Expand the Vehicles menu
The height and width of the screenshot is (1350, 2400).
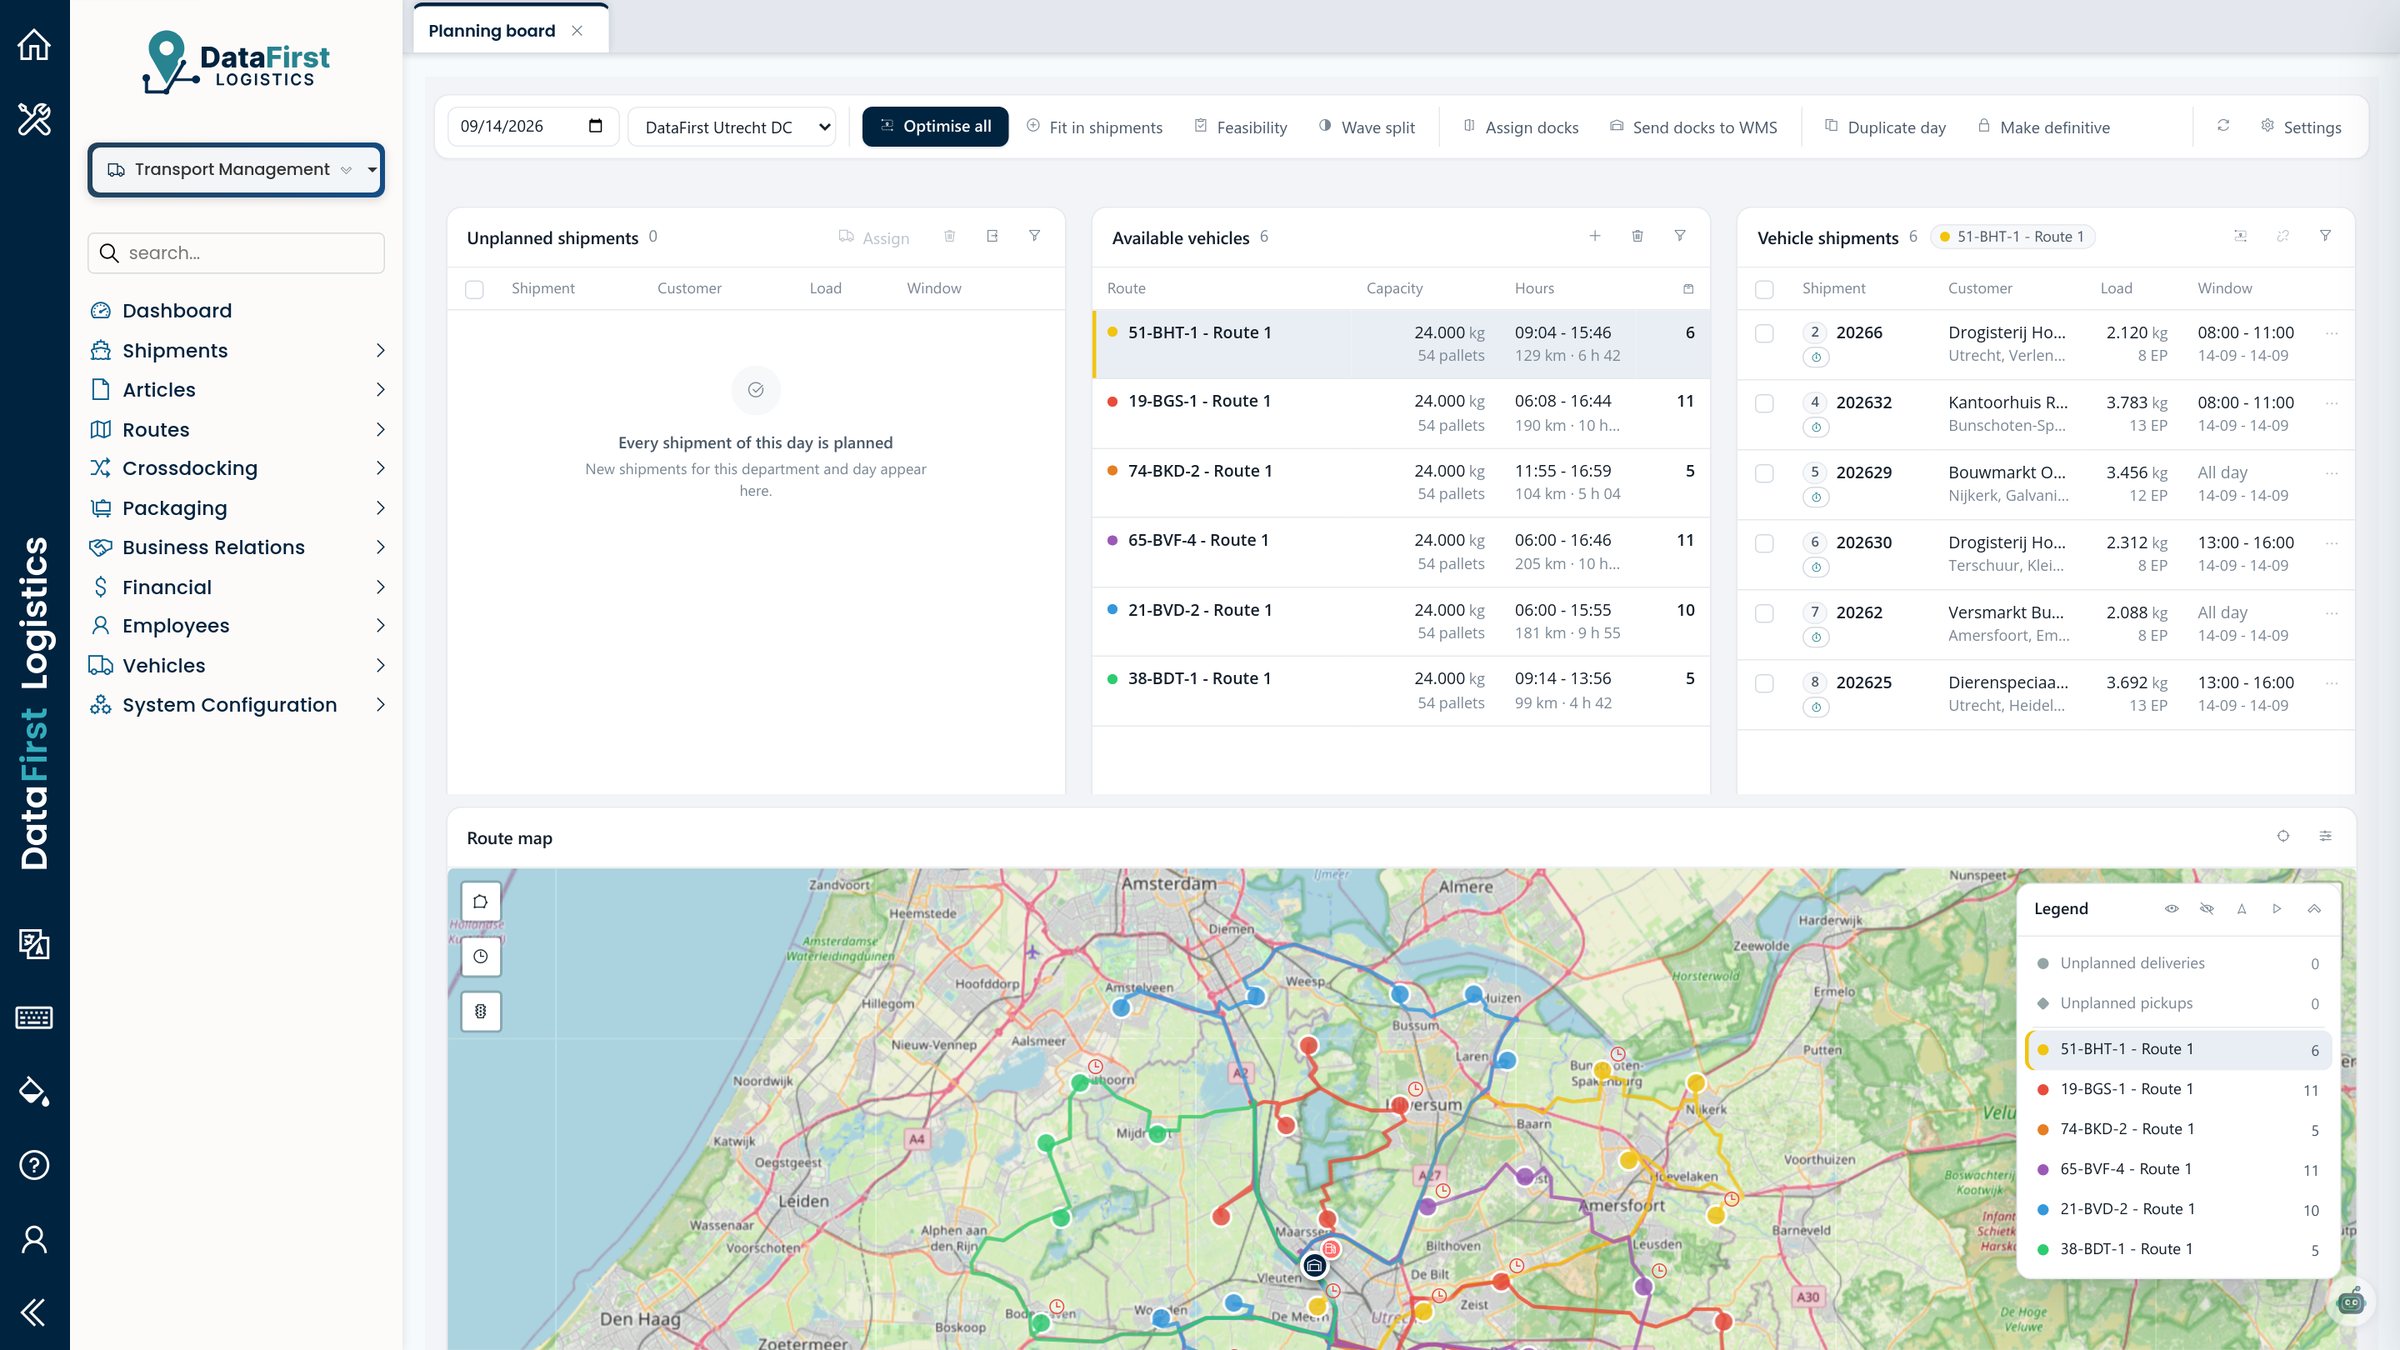[238, 666]
